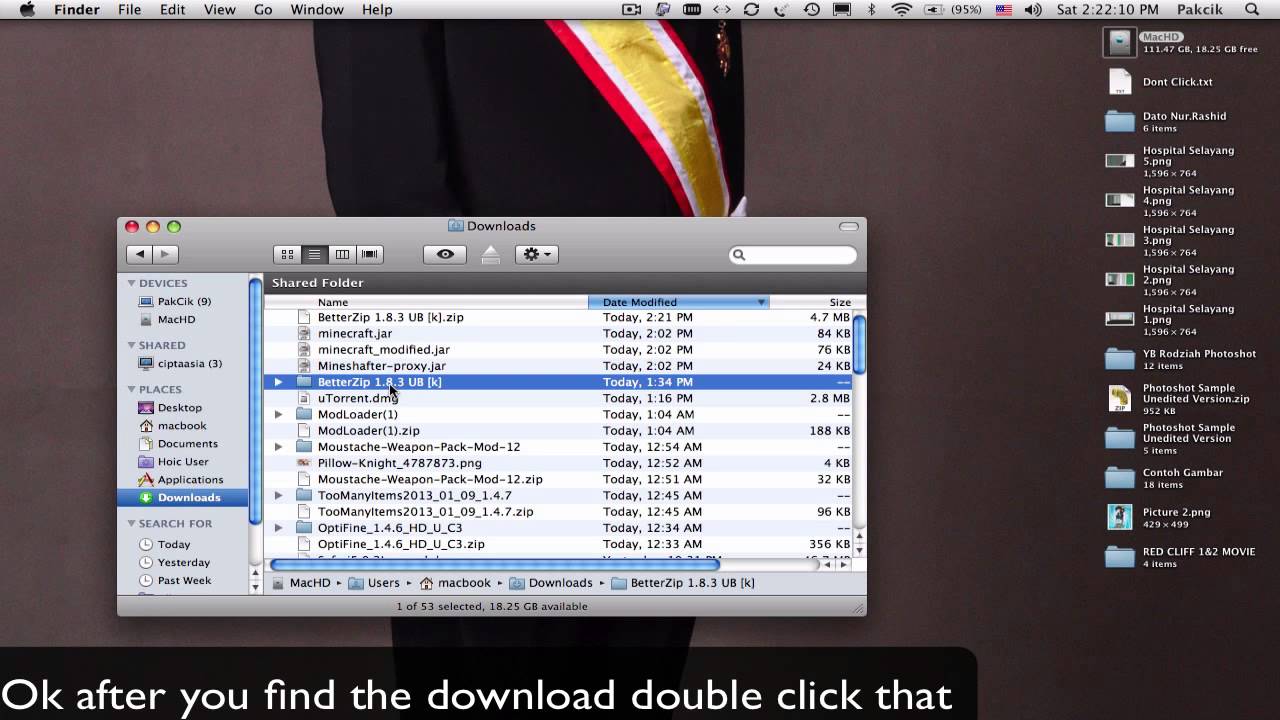
Task: Expand the BetterZip 1.8.3 UB [k] folder
Action: click(278, 382)
